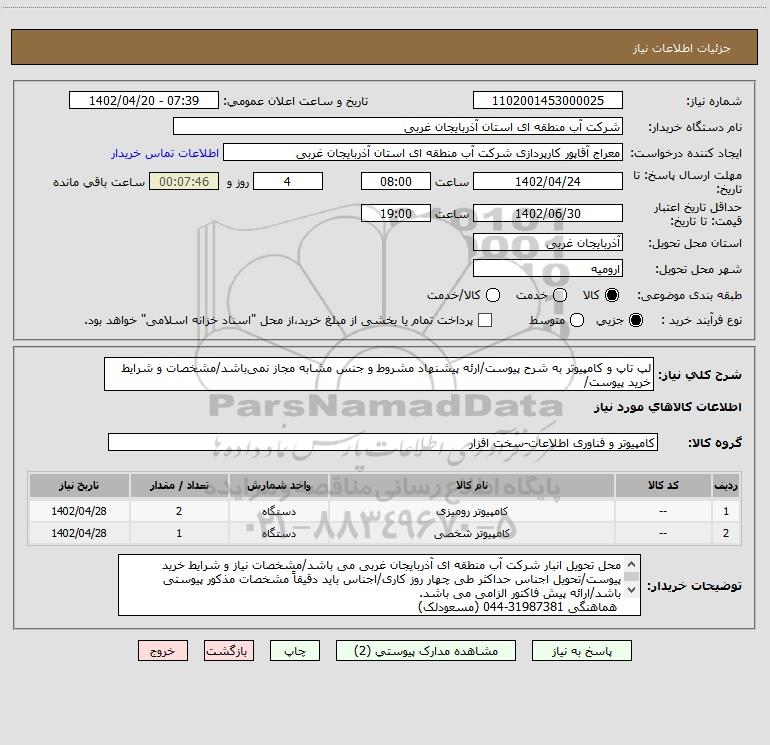Open مشاهده مدارک پیوستی (2) button
The height and width of the screenshot is (745, 770).
(x=426, y=651)
